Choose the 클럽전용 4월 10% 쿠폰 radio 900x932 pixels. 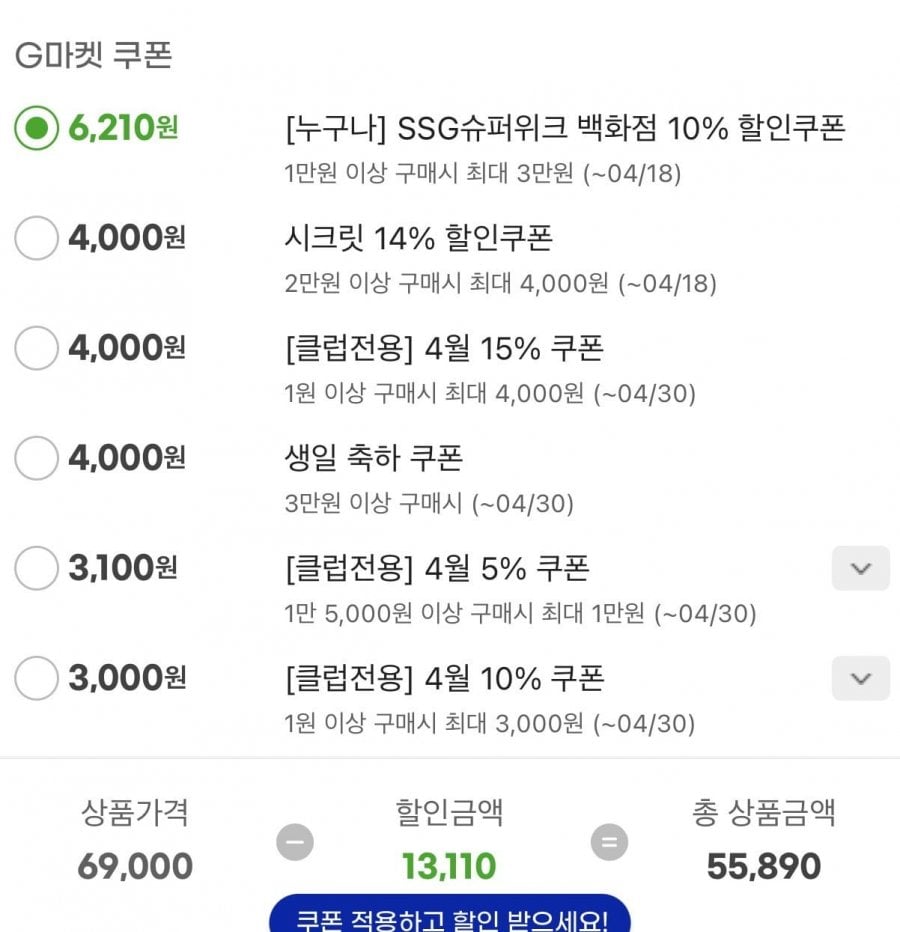click(x=37, y=679)
